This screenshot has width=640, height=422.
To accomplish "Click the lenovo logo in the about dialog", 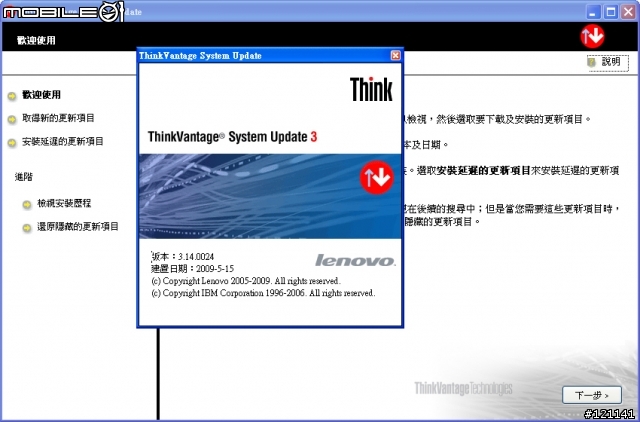I will click(x=355, y=260).
